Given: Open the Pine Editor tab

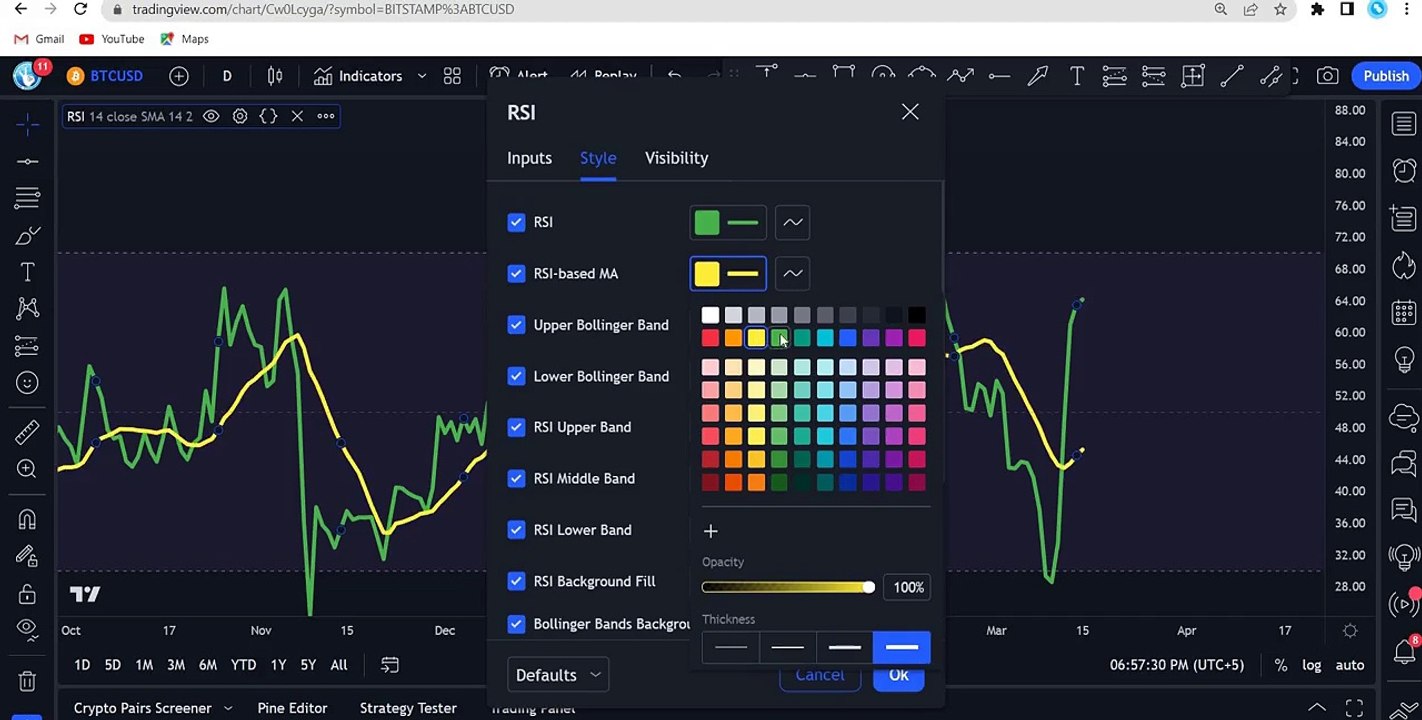Looking at the screenshot, I should pos(292,708).
